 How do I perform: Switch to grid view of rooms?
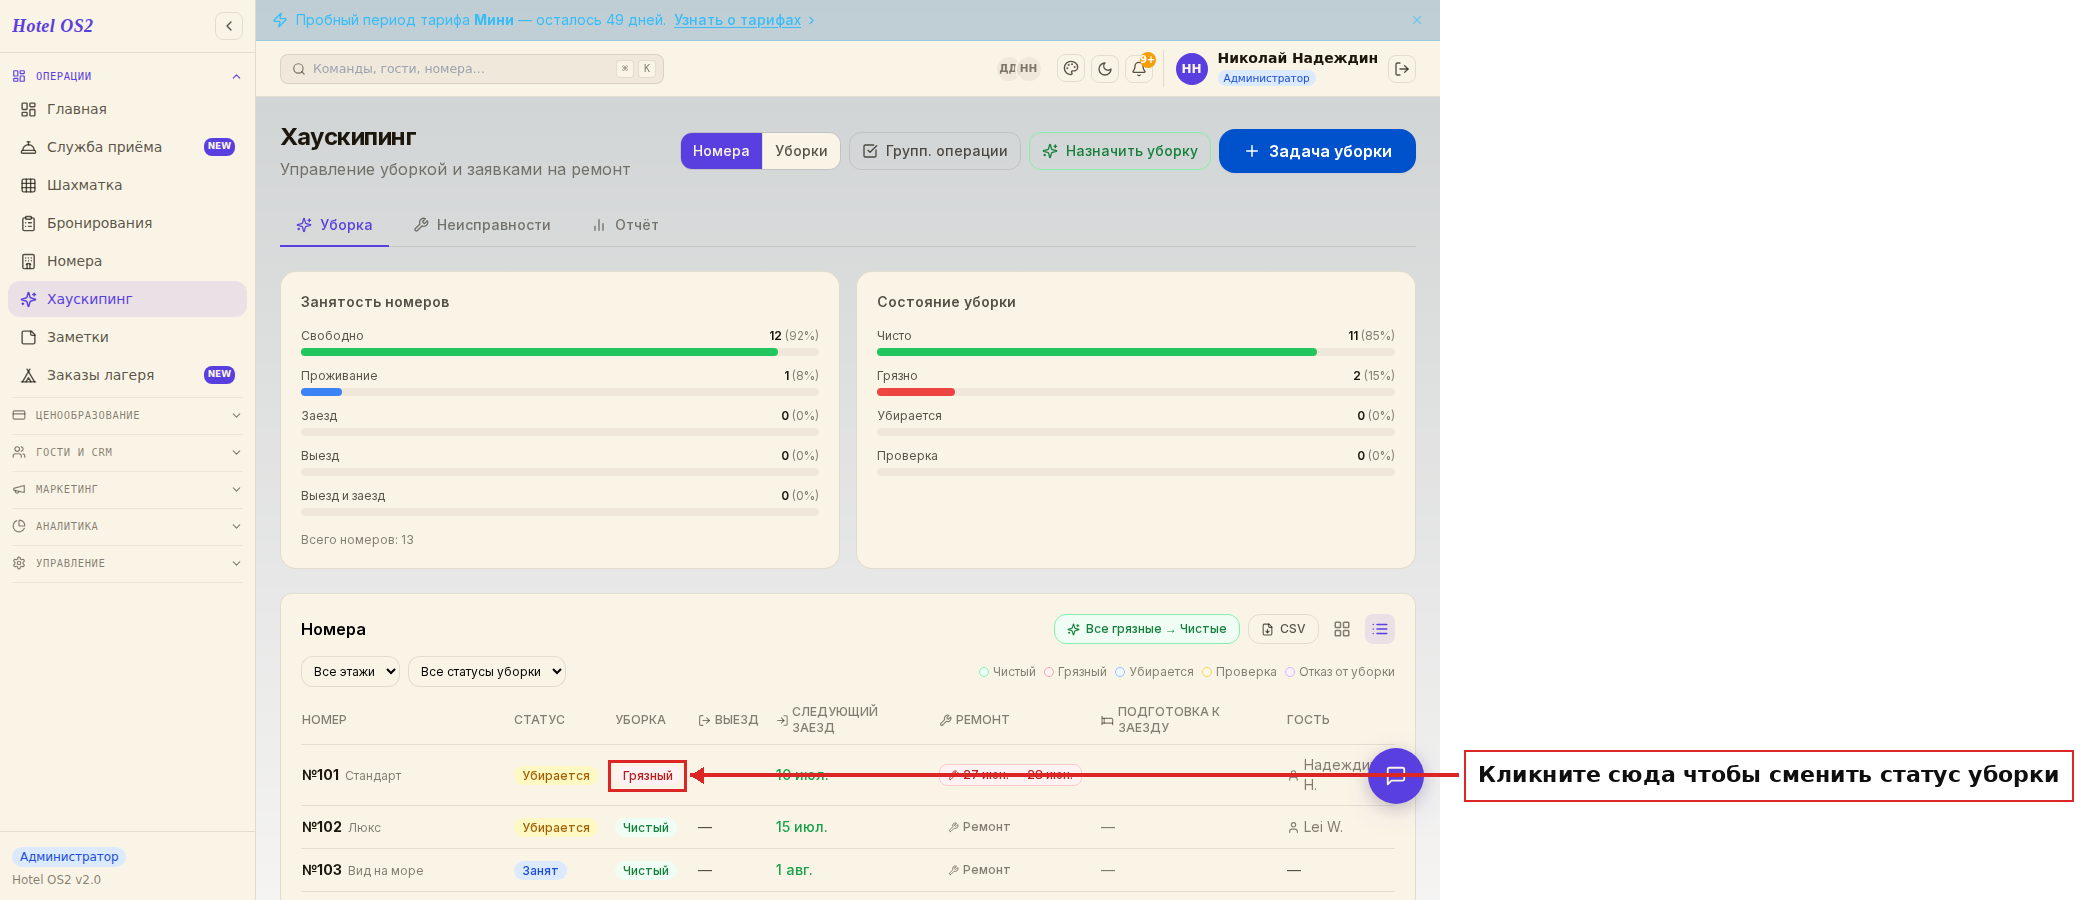[x=1342, y=629]
